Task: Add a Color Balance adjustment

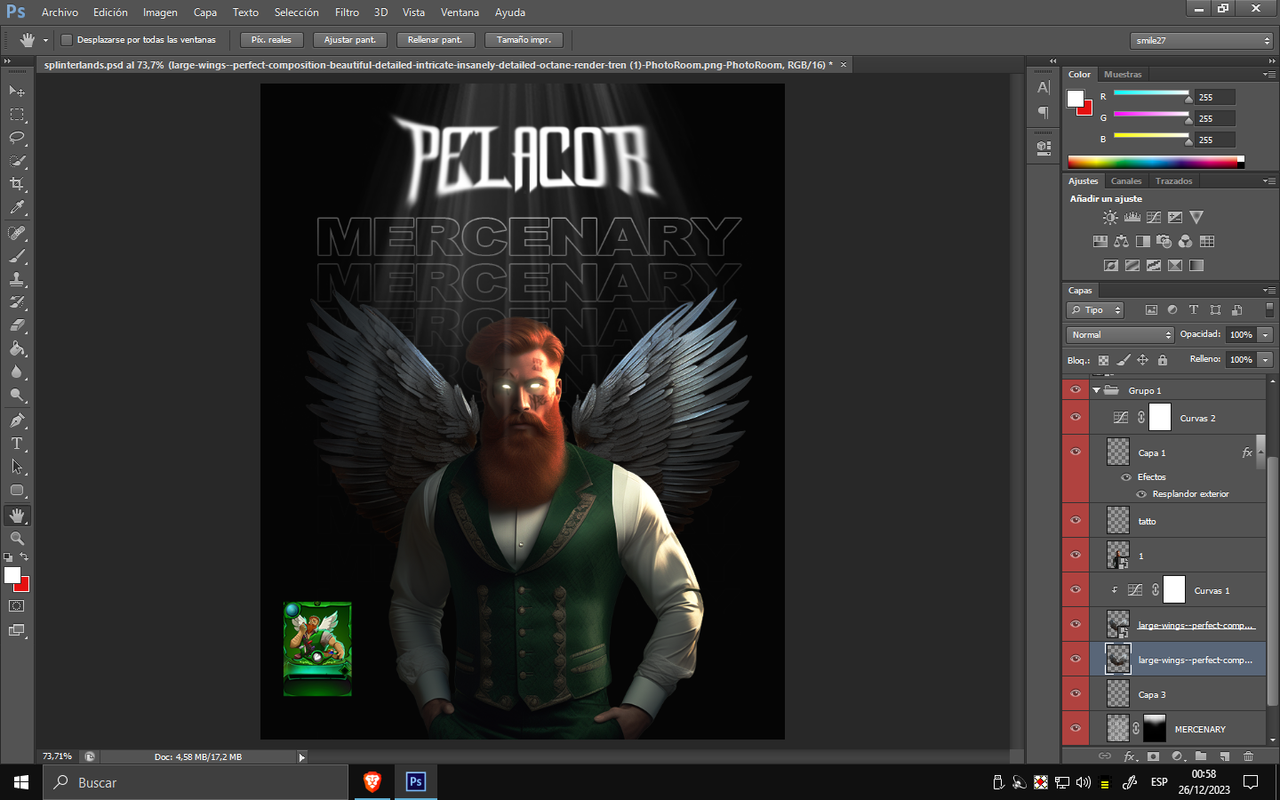Action: point(1121,241)
